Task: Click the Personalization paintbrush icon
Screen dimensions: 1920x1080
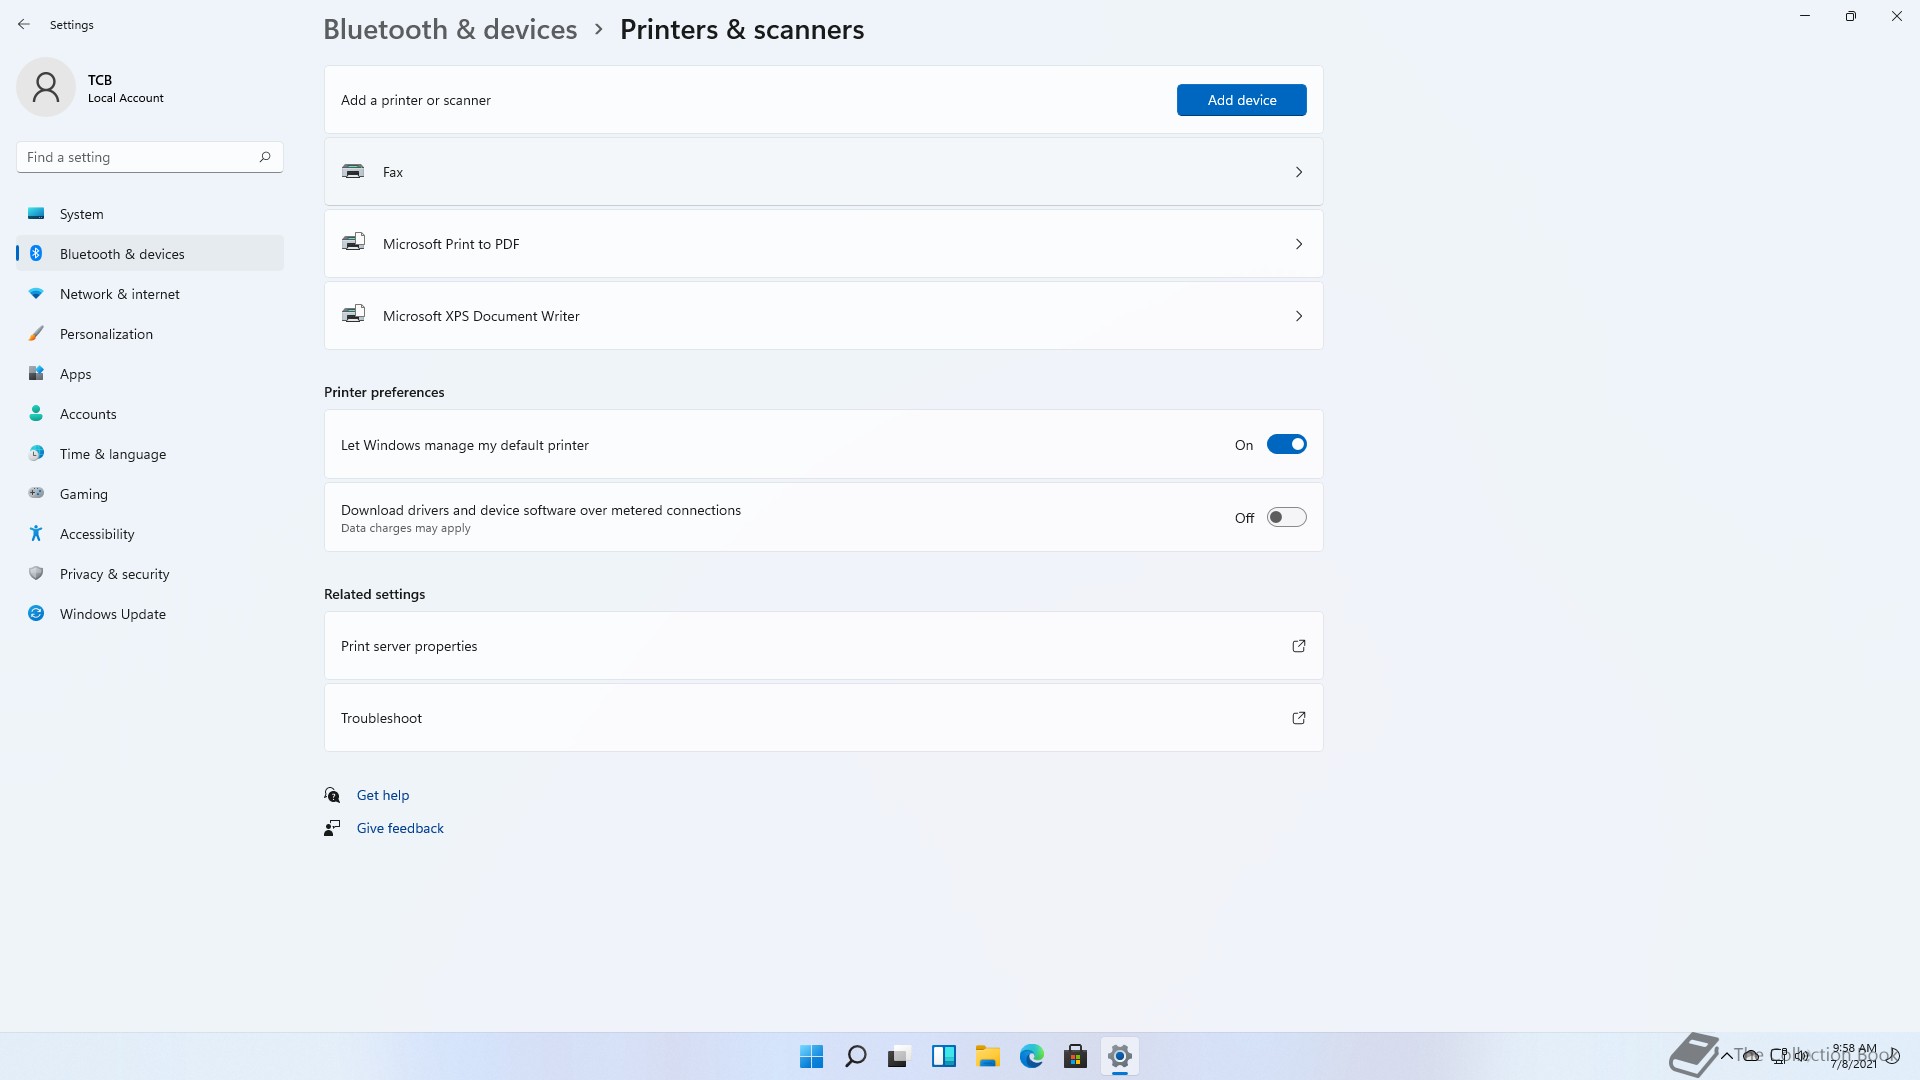Action: pyautogui.click(x=36, y=333)
